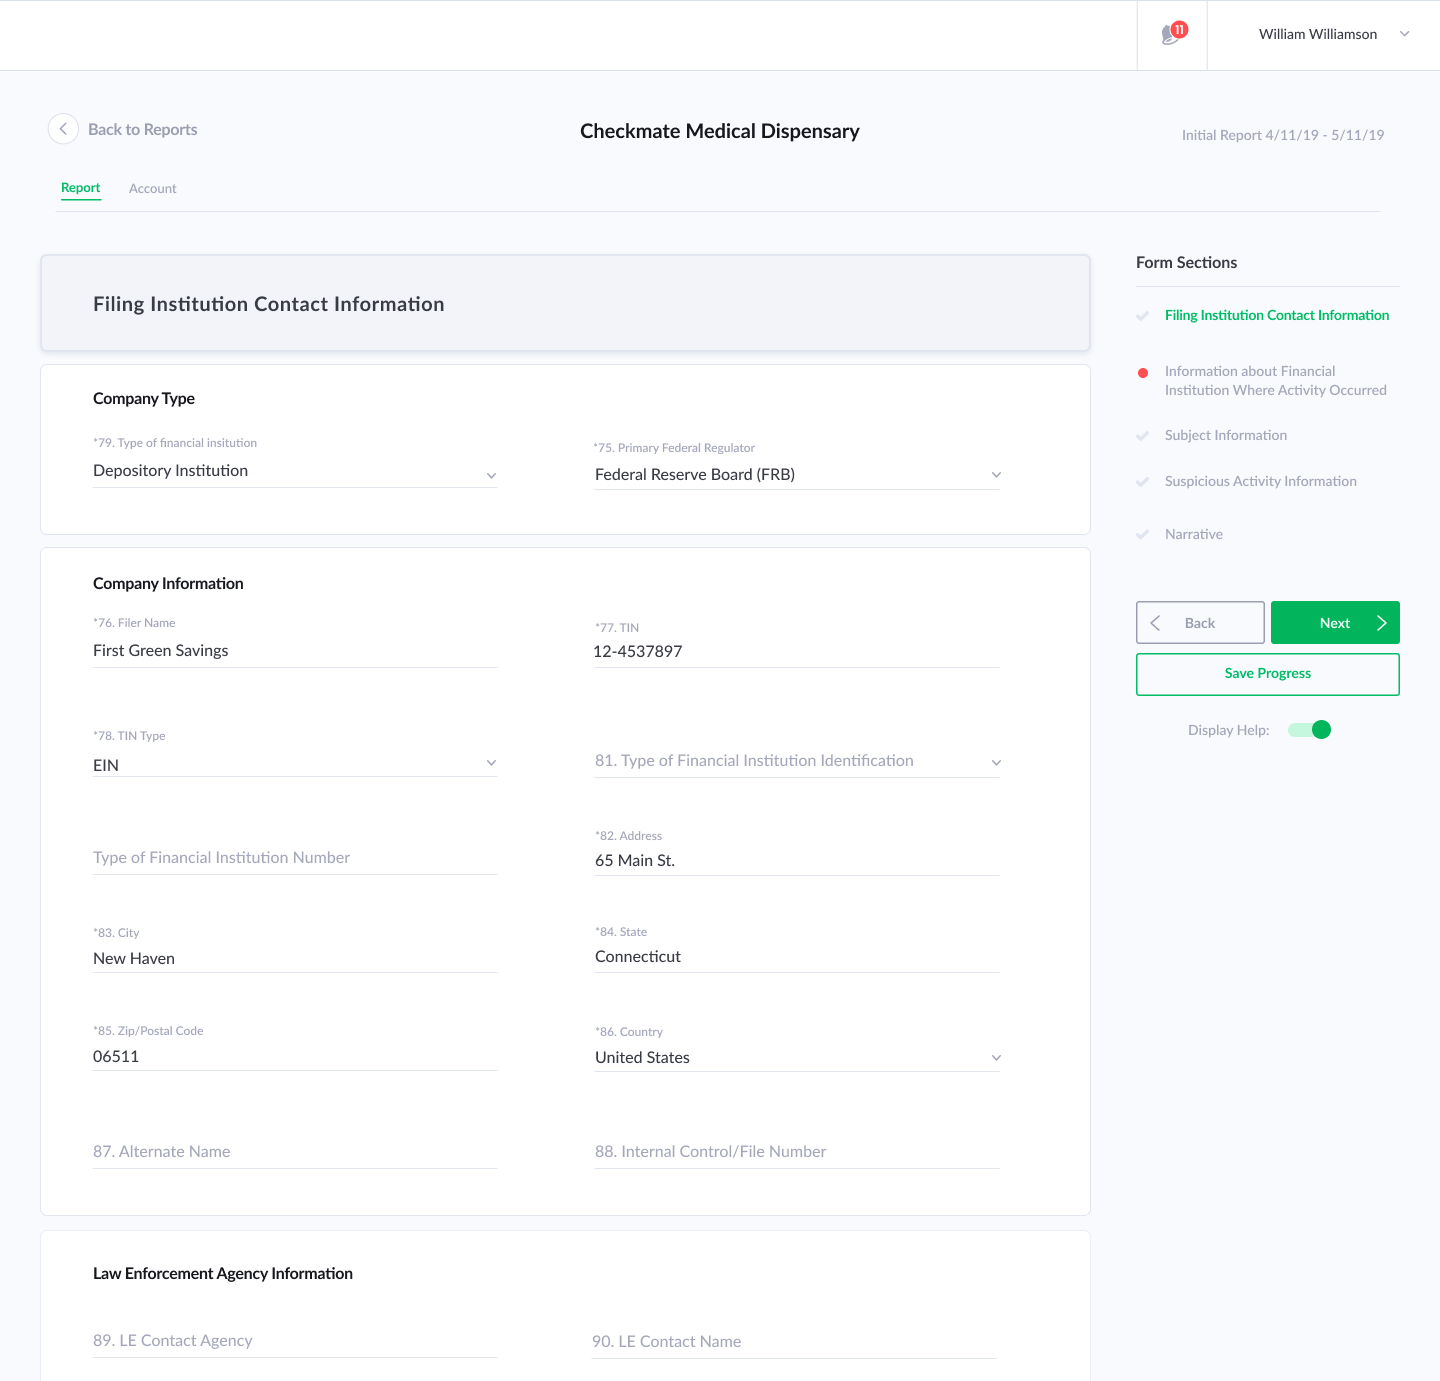The image size is (1440, 1381).
Task: Click checkmark beside Filing Institution Contact Information
Action: 1143,316
